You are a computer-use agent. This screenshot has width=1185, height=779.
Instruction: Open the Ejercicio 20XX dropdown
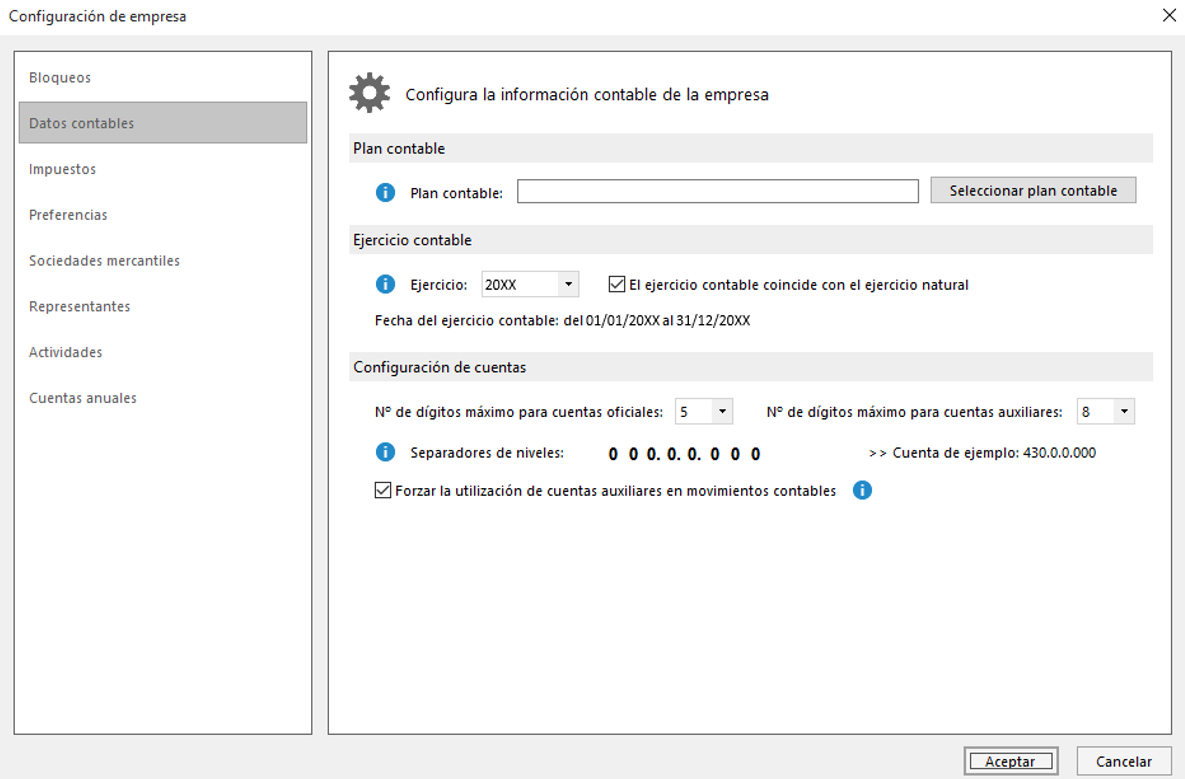coord(568,284)
